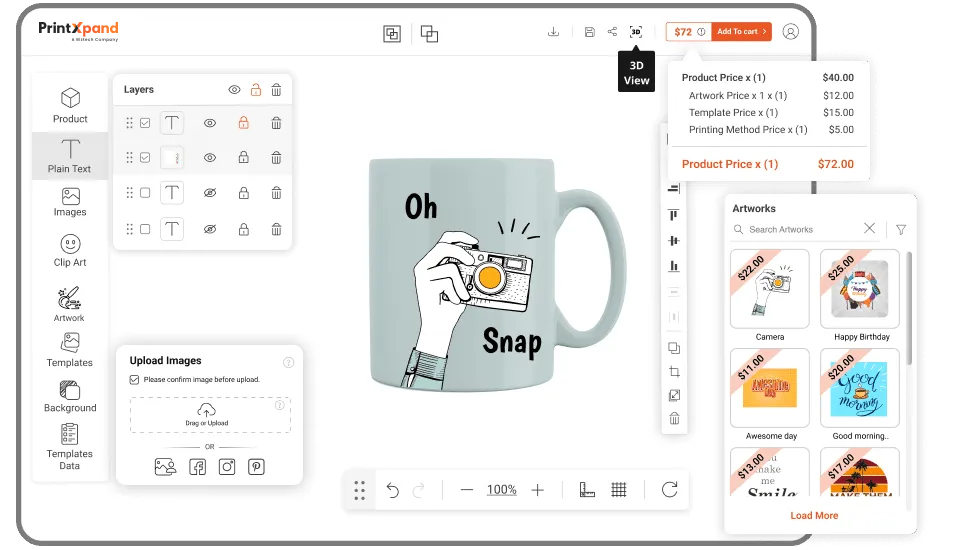Open the Artwork tool in sidebar
This screenshot has width=975, height=550.
click(69, 304)
